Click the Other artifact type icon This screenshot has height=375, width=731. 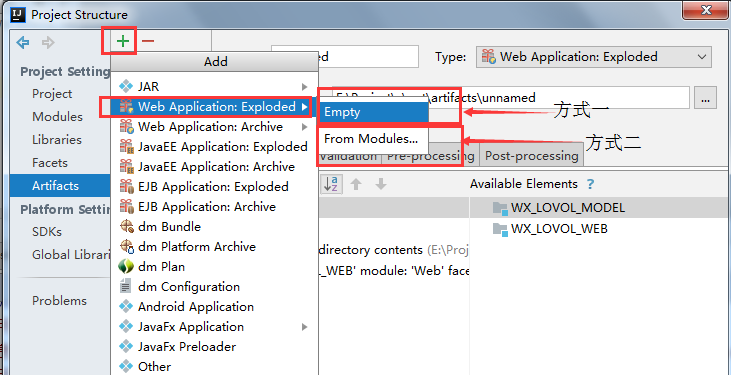pos(126,367)
